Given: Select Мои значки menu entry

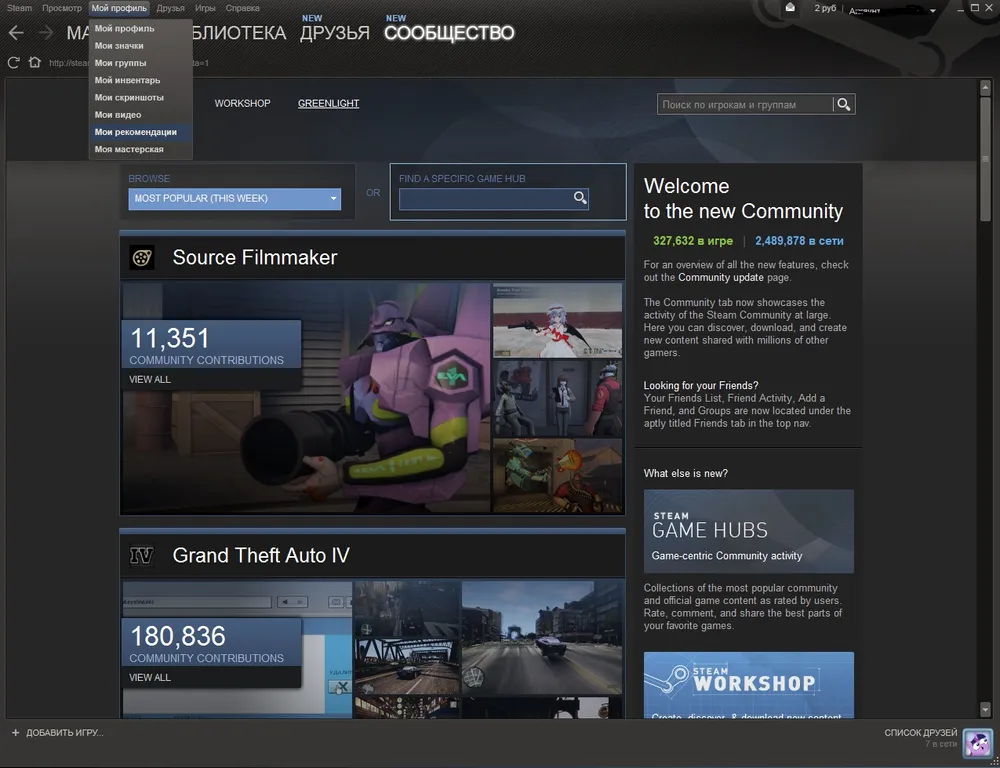Looking at the screenshot, I should 141,46.
